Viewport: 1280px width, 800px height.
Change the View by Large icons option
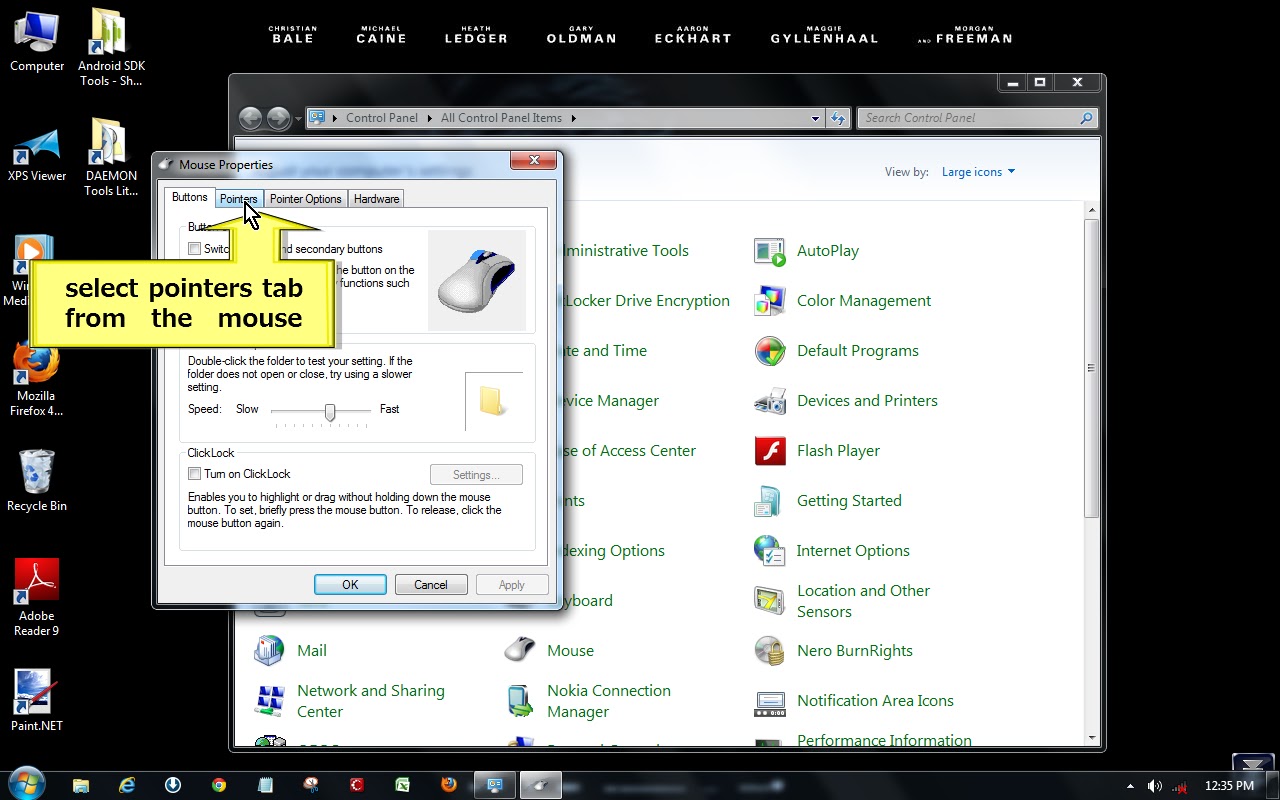[x=977, y=171]
